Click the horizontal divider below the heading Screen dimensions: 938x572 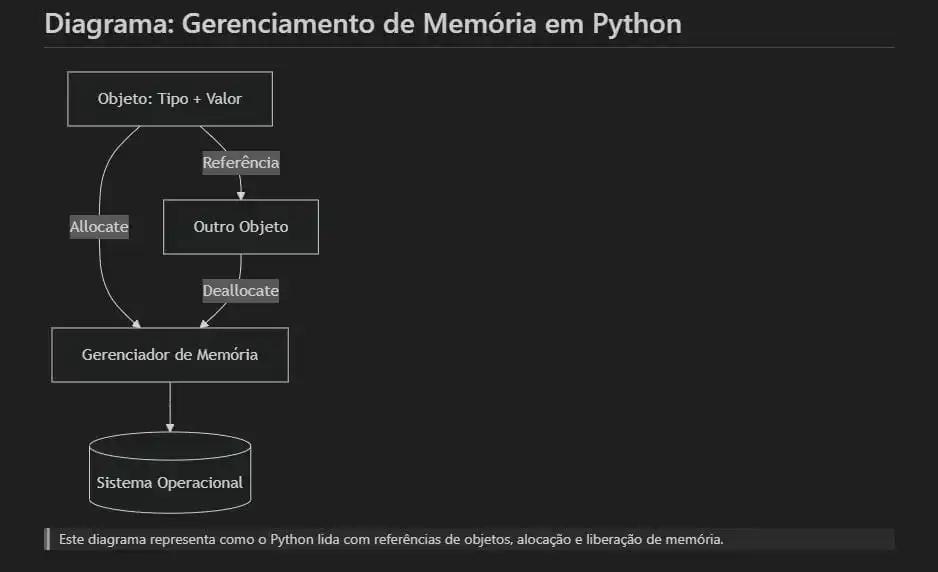pos(470,47)
